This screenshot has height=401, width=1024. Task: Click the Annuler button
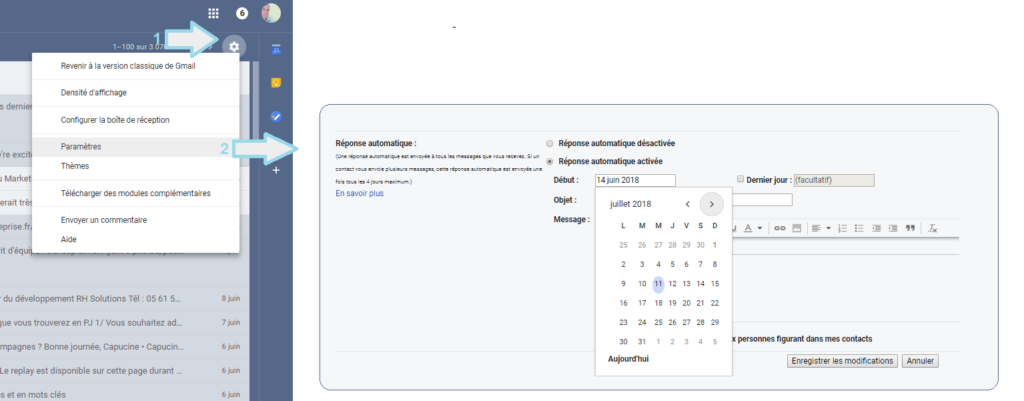920,361
